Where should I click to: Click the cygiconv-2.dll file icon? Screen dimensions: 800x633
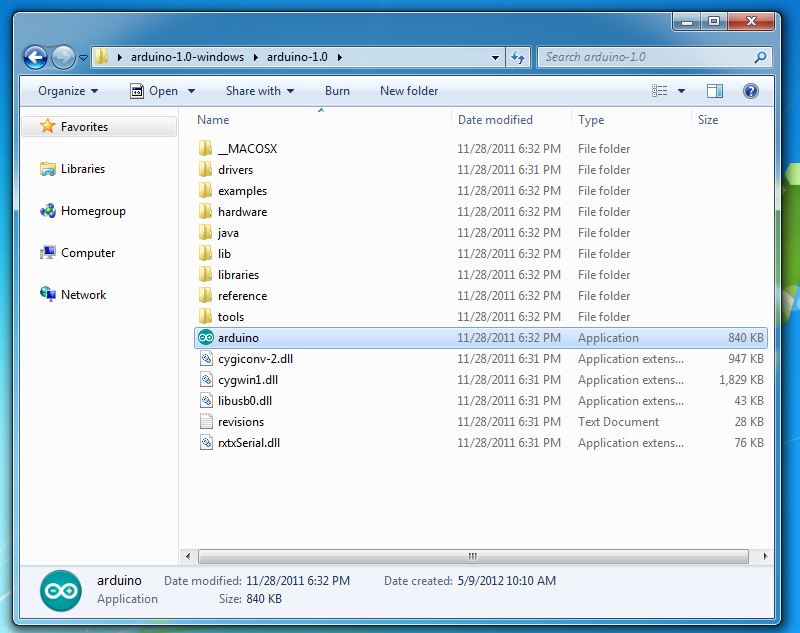tap(206, 359)
